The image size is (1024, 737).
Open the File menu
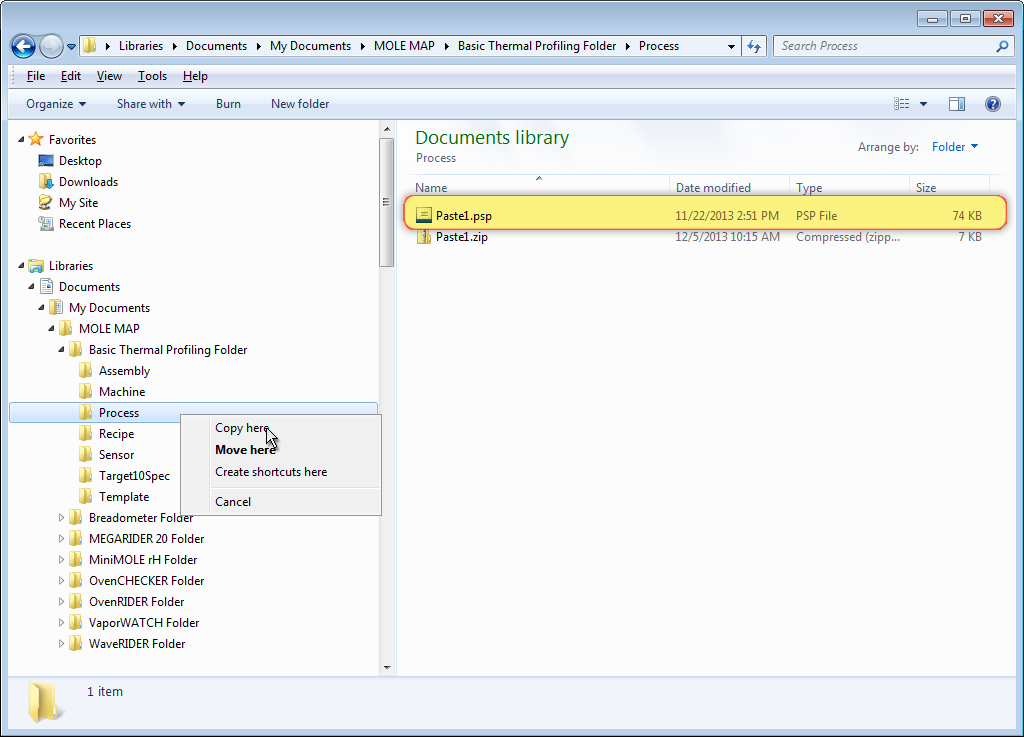pos(36,76)
